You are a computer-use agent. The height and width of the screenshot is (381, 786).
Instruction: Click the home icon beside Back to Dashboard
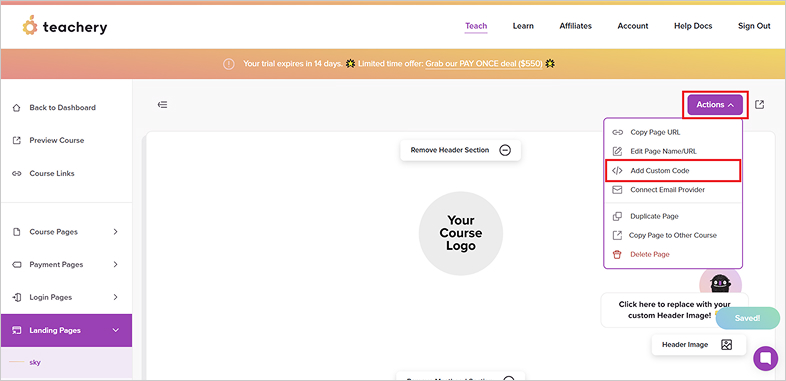click(17, 108)
